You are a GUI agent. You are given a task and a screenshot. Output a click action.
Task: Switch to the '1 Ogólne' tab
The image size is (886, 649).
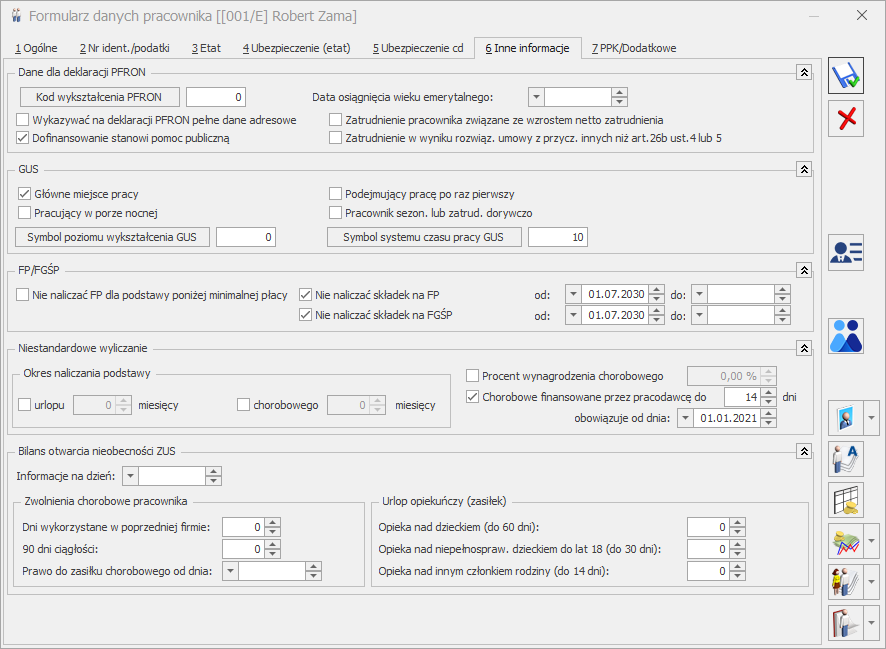36,49
